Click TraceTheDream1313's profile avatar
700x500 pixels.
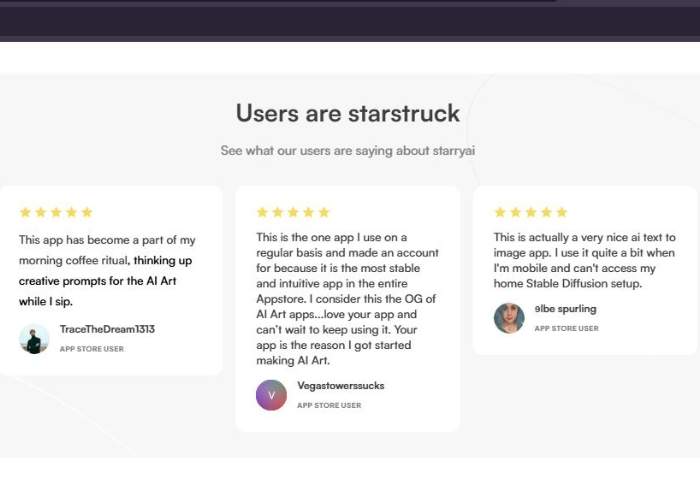(x=34, y=339)
